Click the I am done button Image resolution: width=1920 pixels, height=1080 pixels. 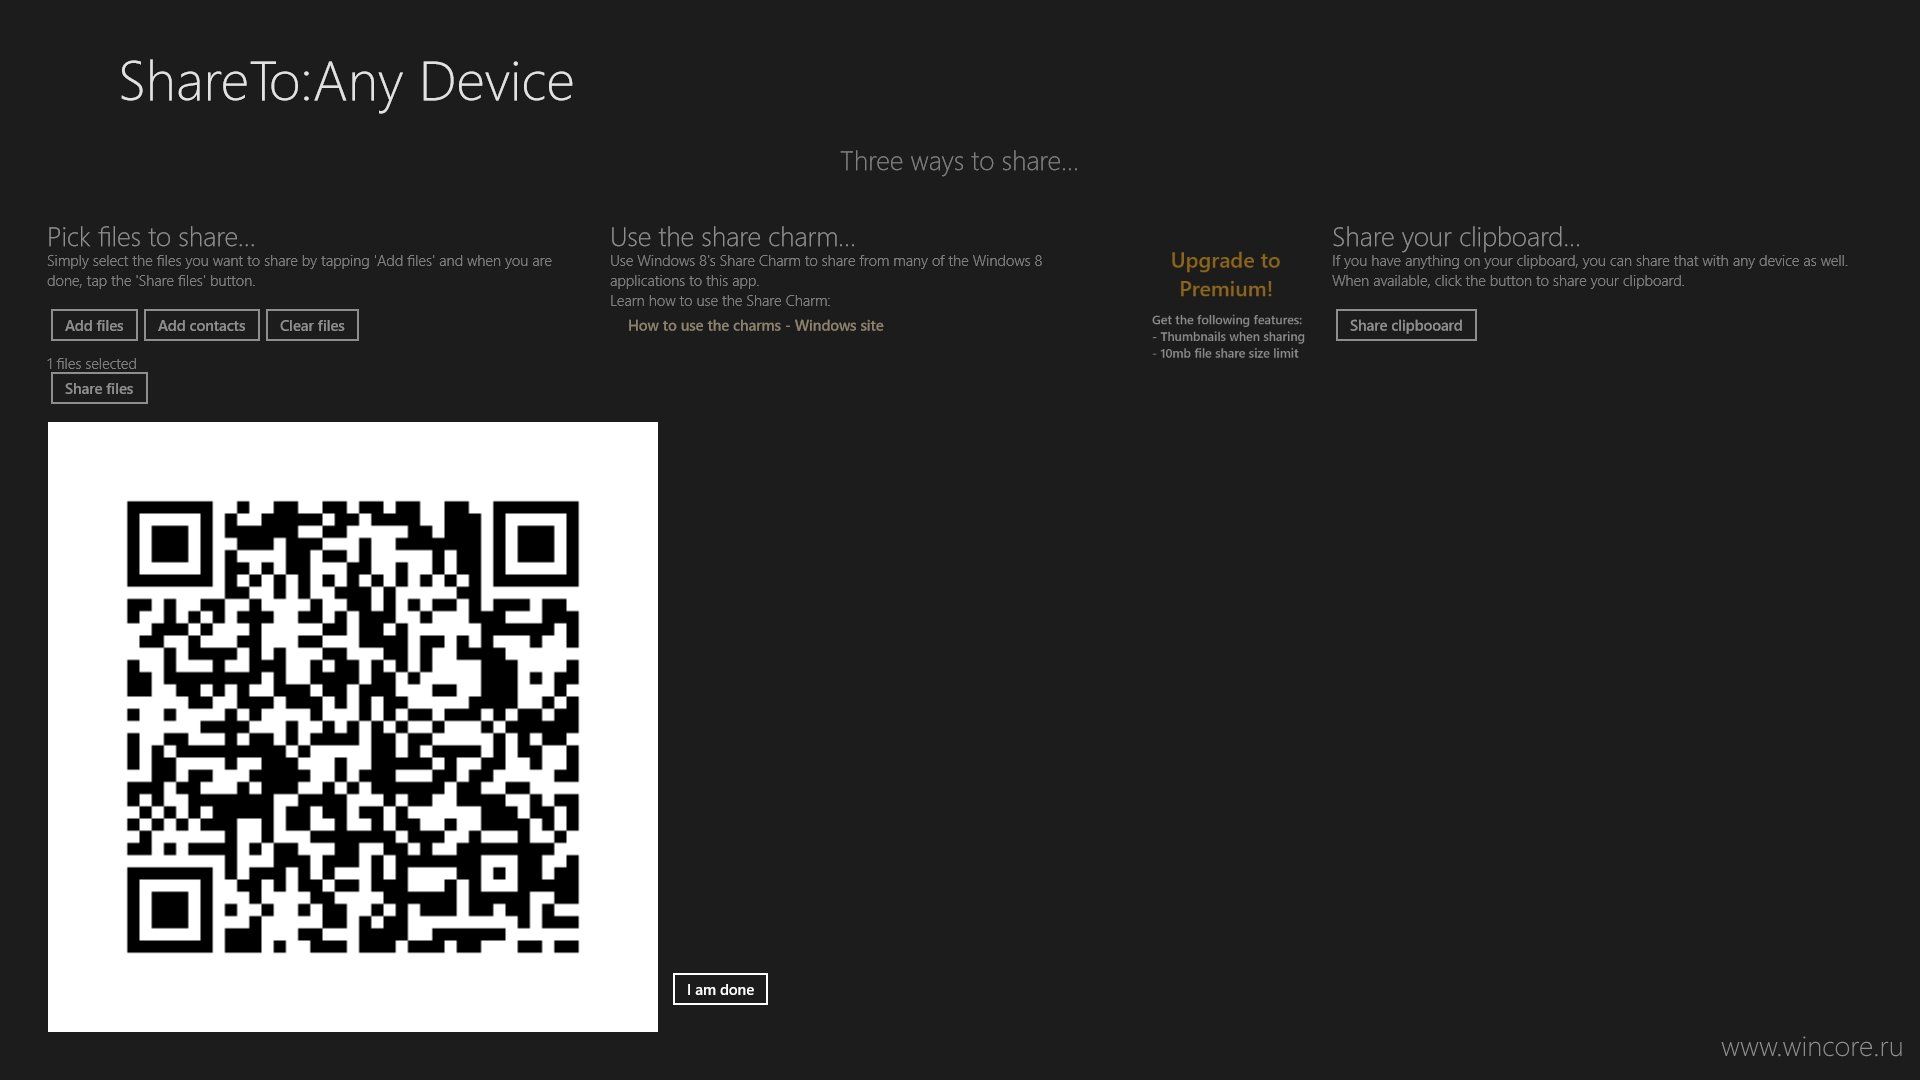(x=720, y=989)
